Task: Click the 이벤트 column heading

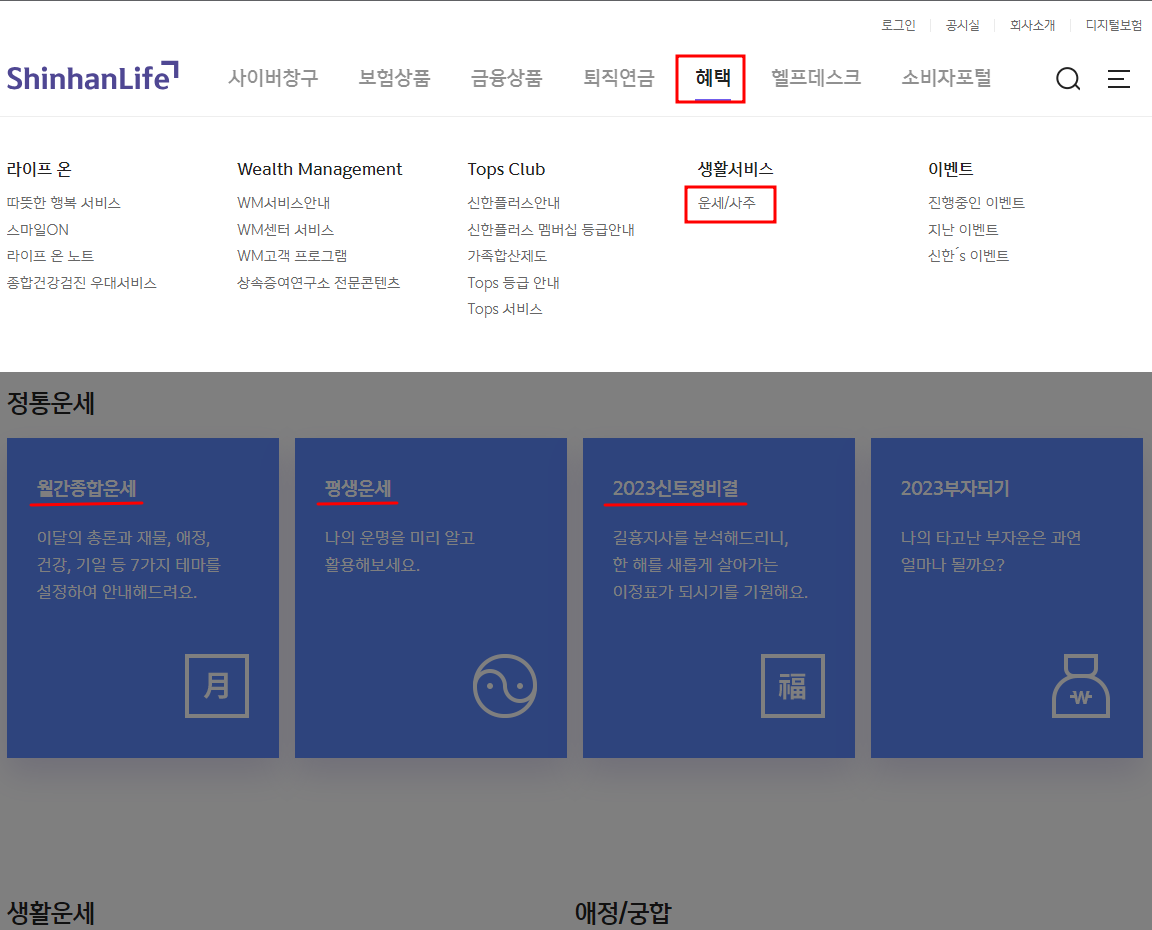Action: 951,169
